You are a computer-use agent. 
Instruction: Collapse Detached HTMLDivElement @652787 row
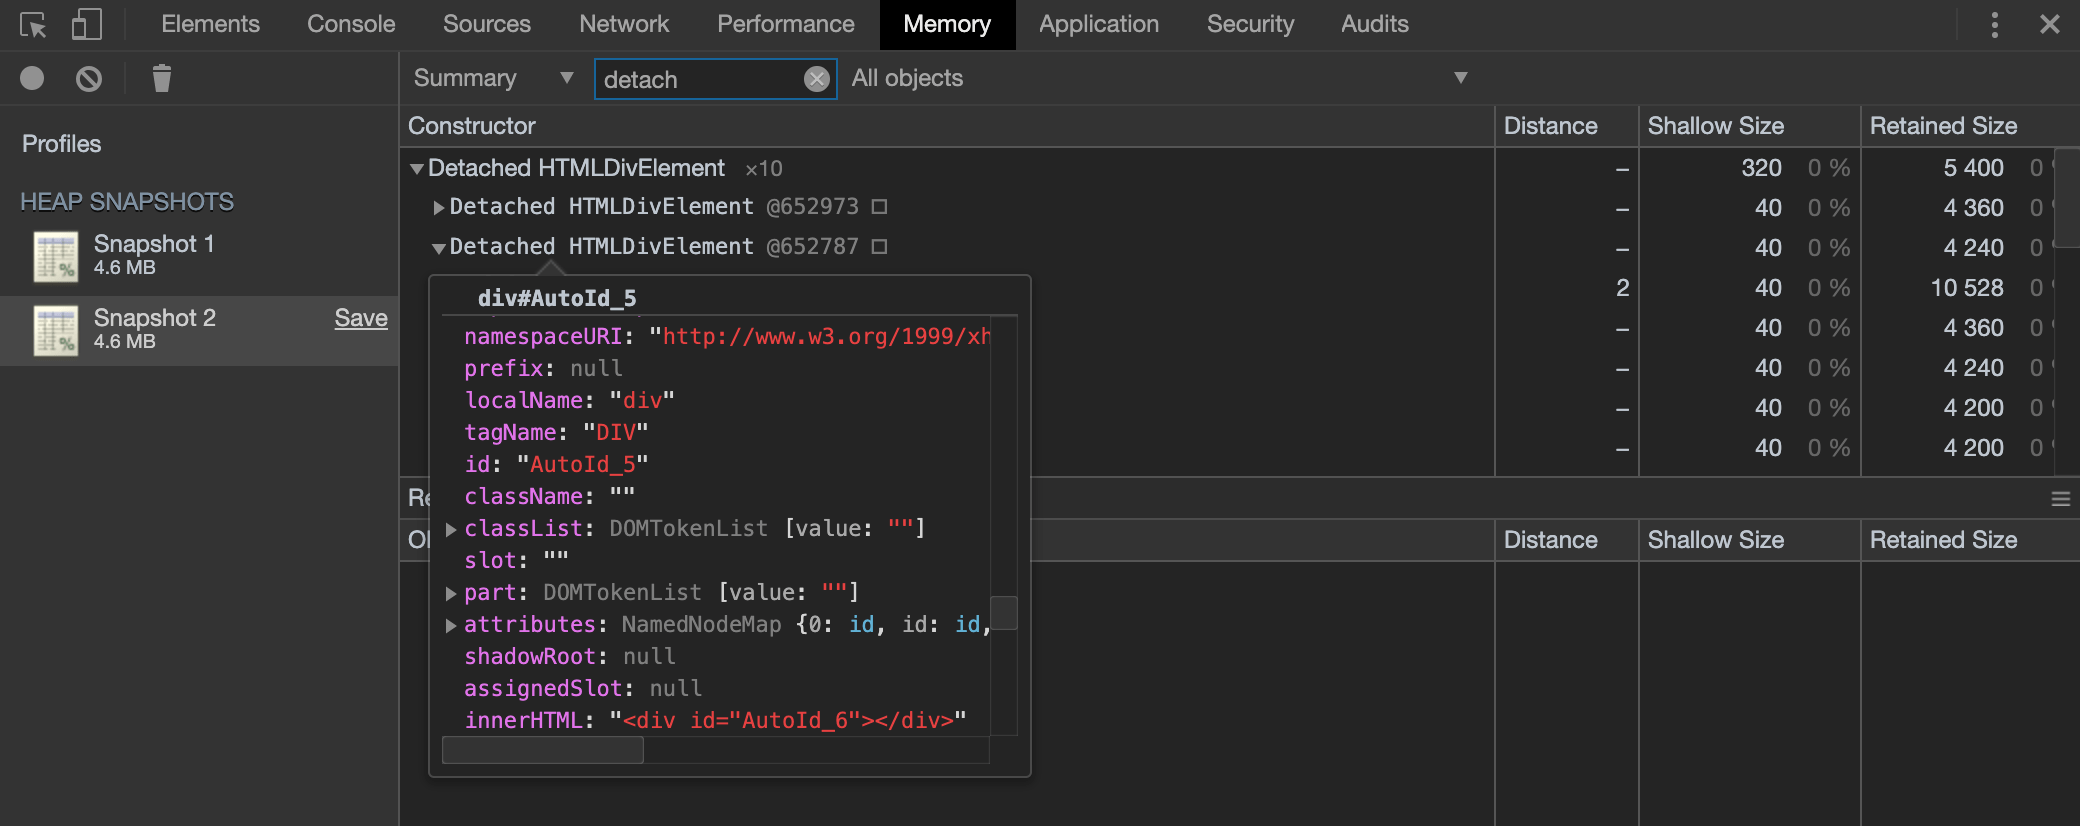(x=438, y=248)
